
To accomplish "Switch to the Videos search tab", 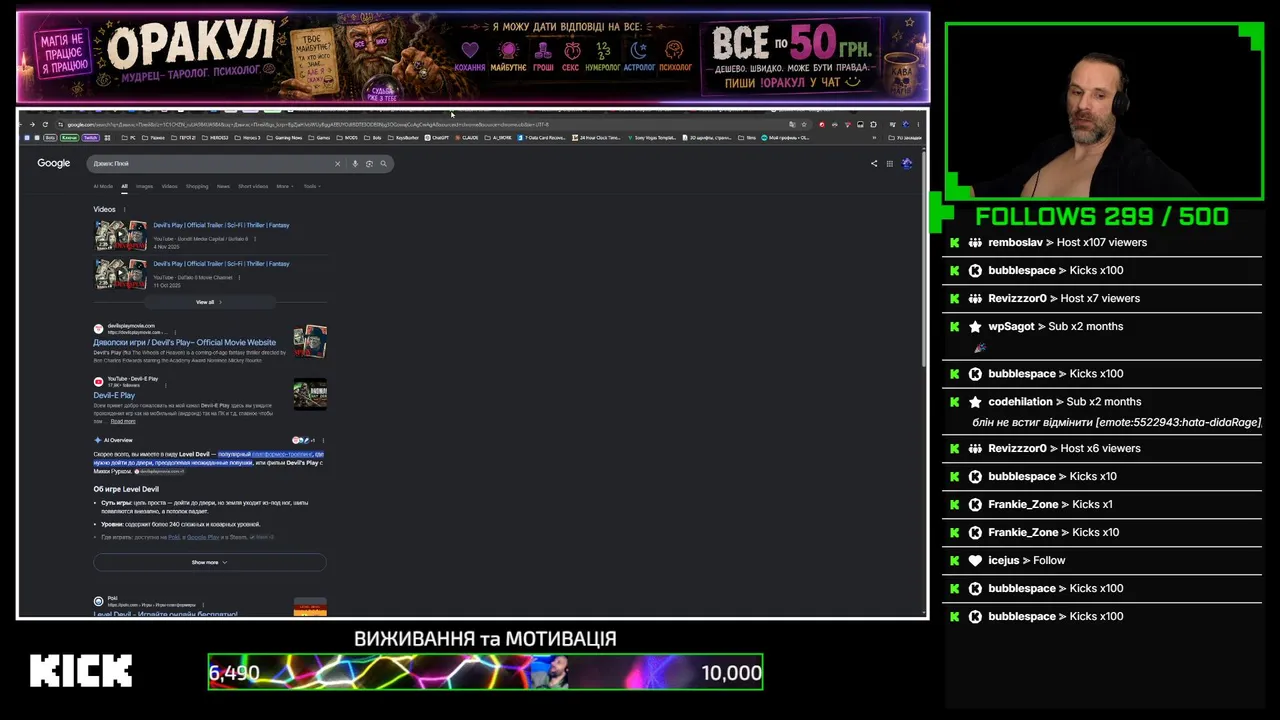I will click(170, 186).
